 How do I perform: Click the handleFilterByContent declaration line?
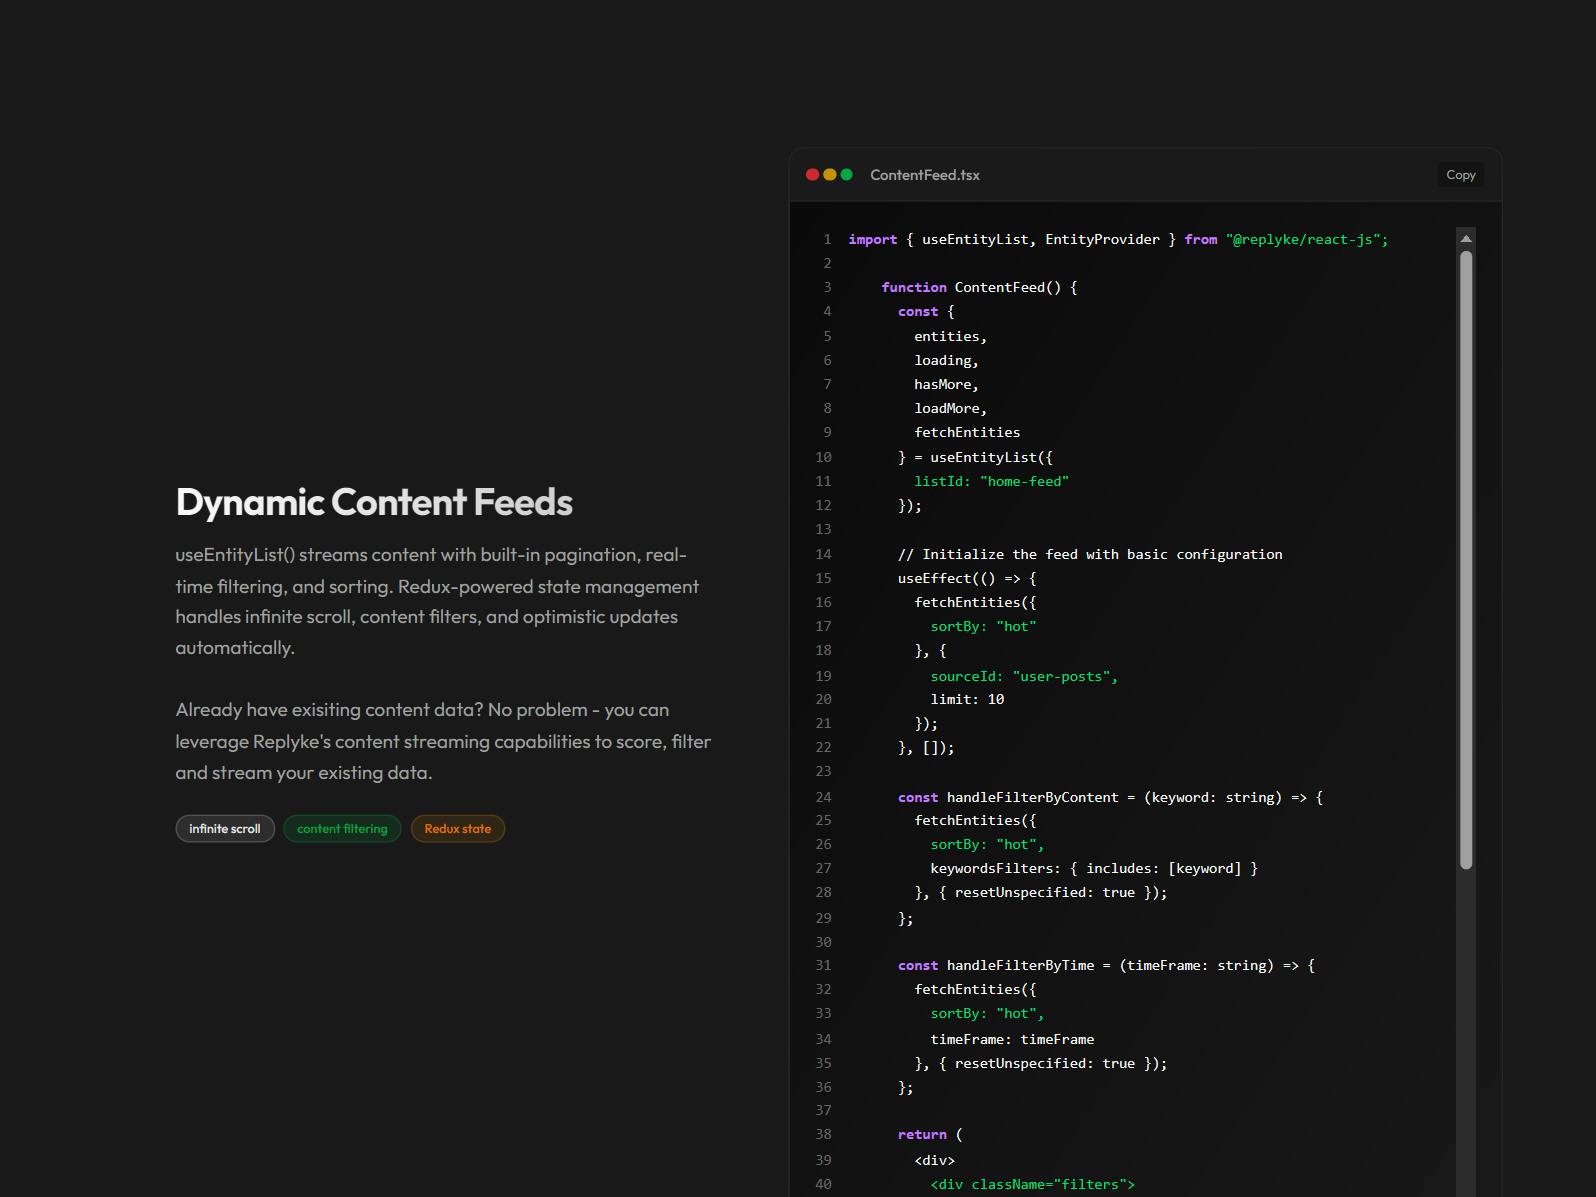point(1110,798)
